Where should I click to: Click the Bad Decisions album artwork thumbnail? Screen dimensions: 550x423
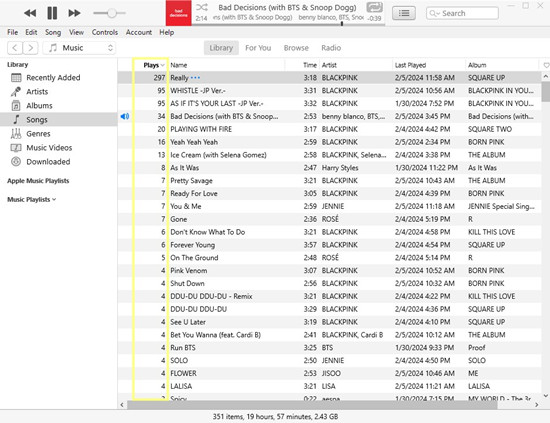click(179, 13)
